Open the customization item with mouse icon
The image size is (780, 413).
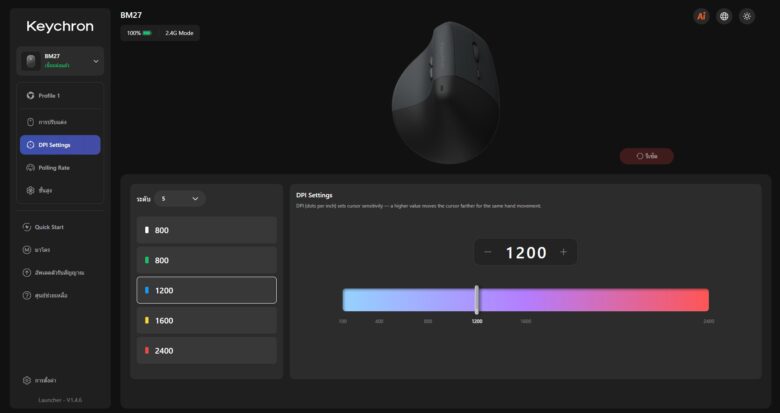60,122
